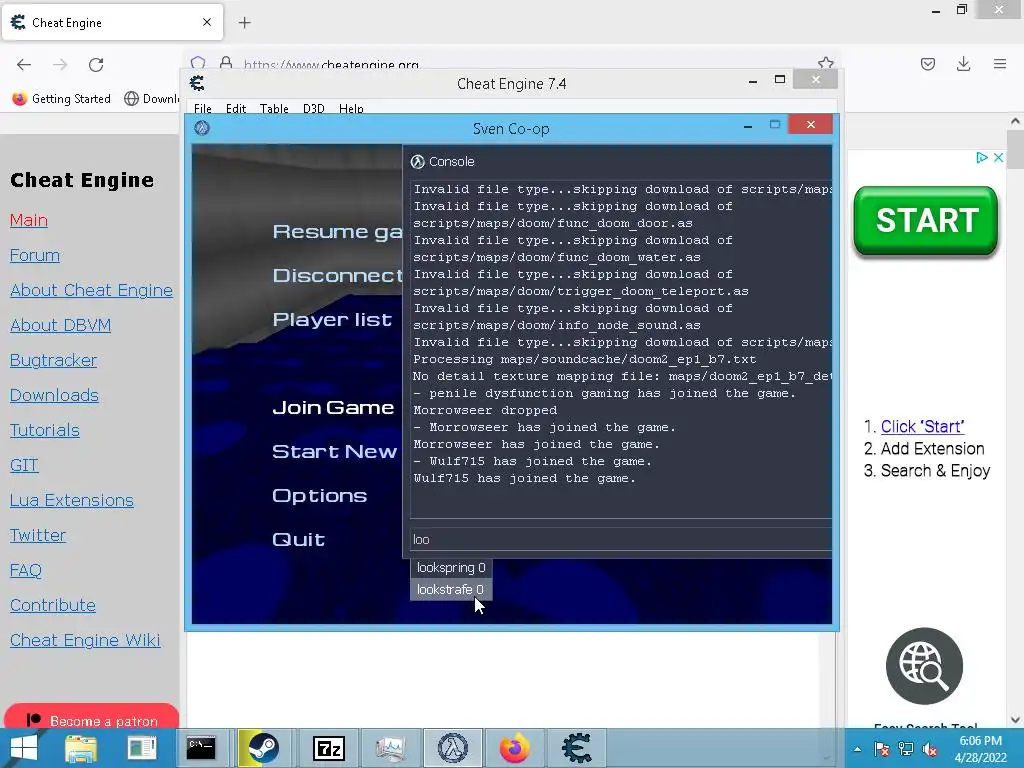
Task: Open File menu in Cheat Engine
Action: click(202, 108)
